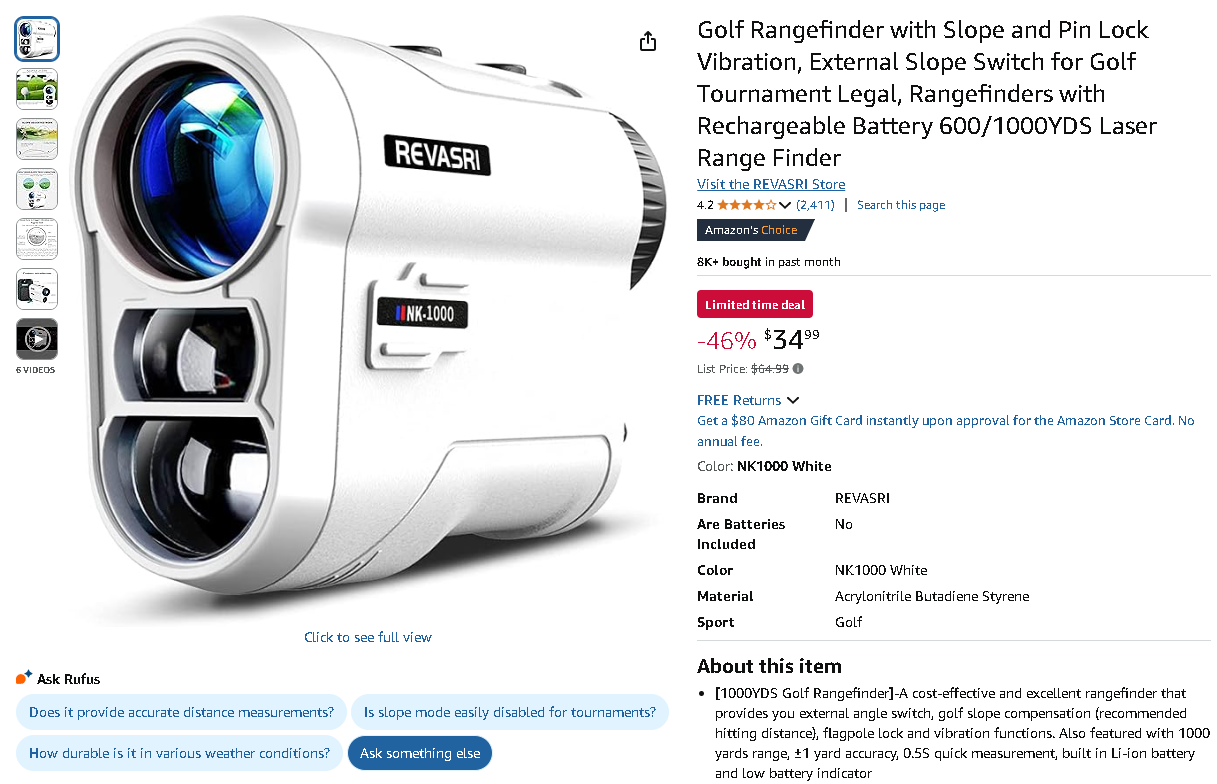Image resolution: width=1217 pixels, height=784 pixels.
Task: Open the REVASRI Store link
Action: (770, 184)
